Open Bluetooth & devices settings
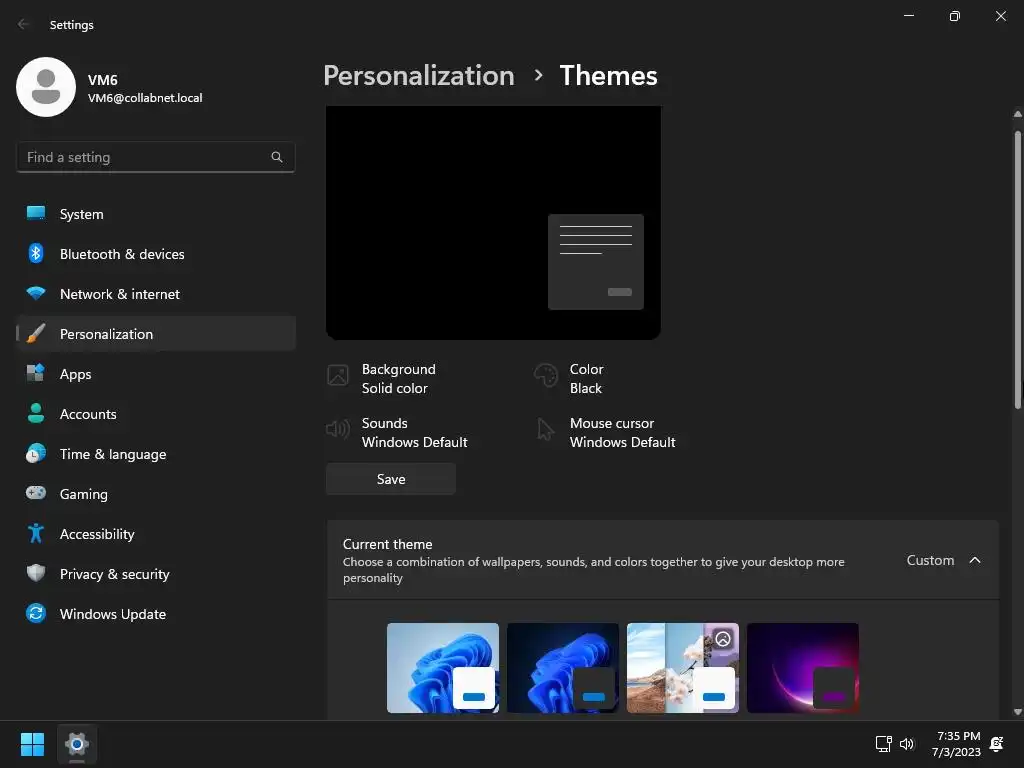The image size is (1024, 768). pyautogui.click(x=156, y=253)
